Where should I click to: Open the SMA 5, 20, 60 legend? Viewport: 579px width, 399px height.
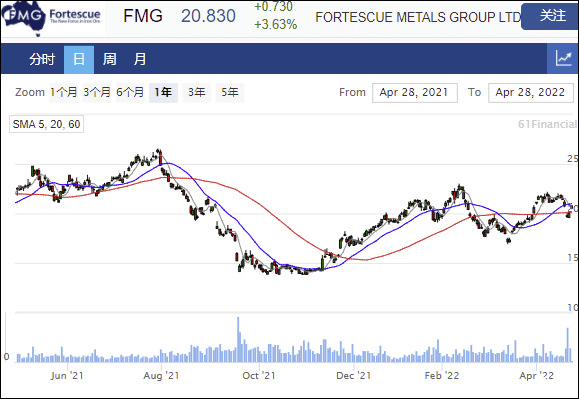click(47, 124)
